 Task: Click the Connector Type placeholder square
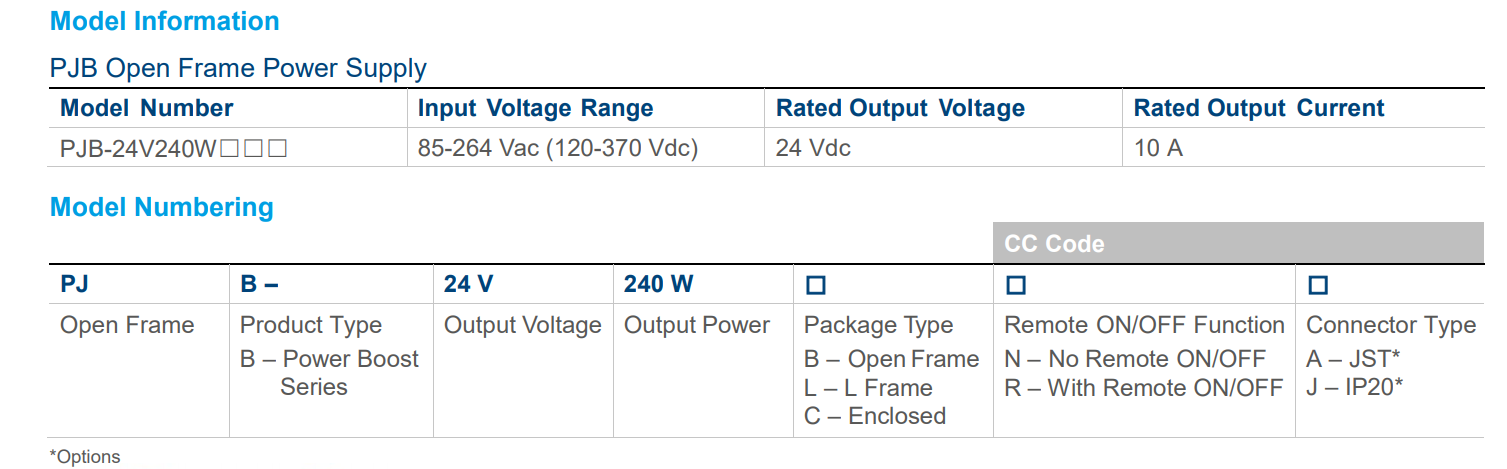click(1318, 286)
